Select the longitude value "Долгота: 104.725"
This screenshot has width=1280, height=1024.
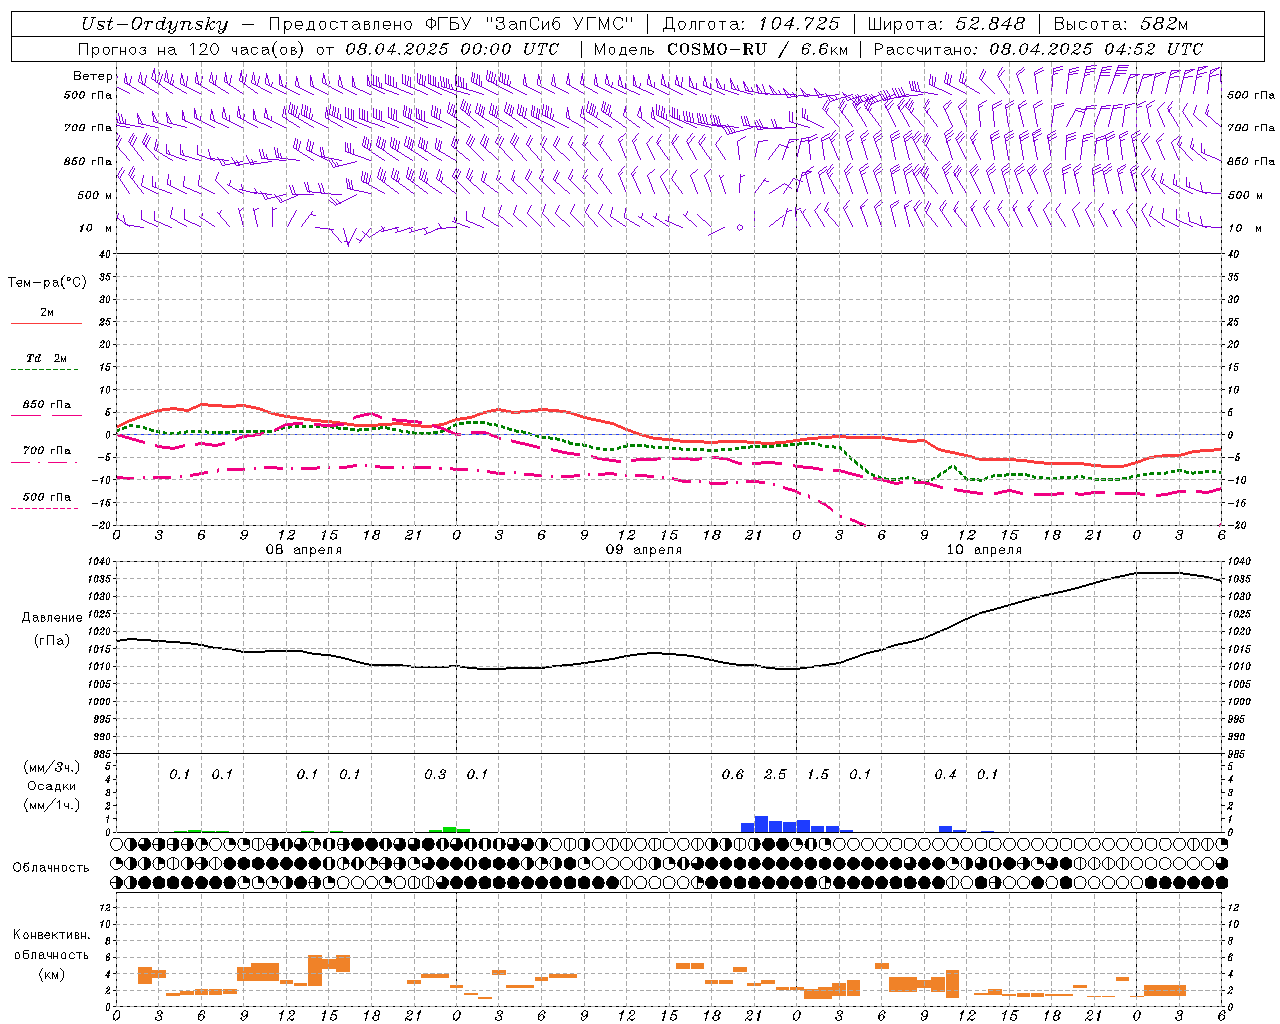[752, 24]
